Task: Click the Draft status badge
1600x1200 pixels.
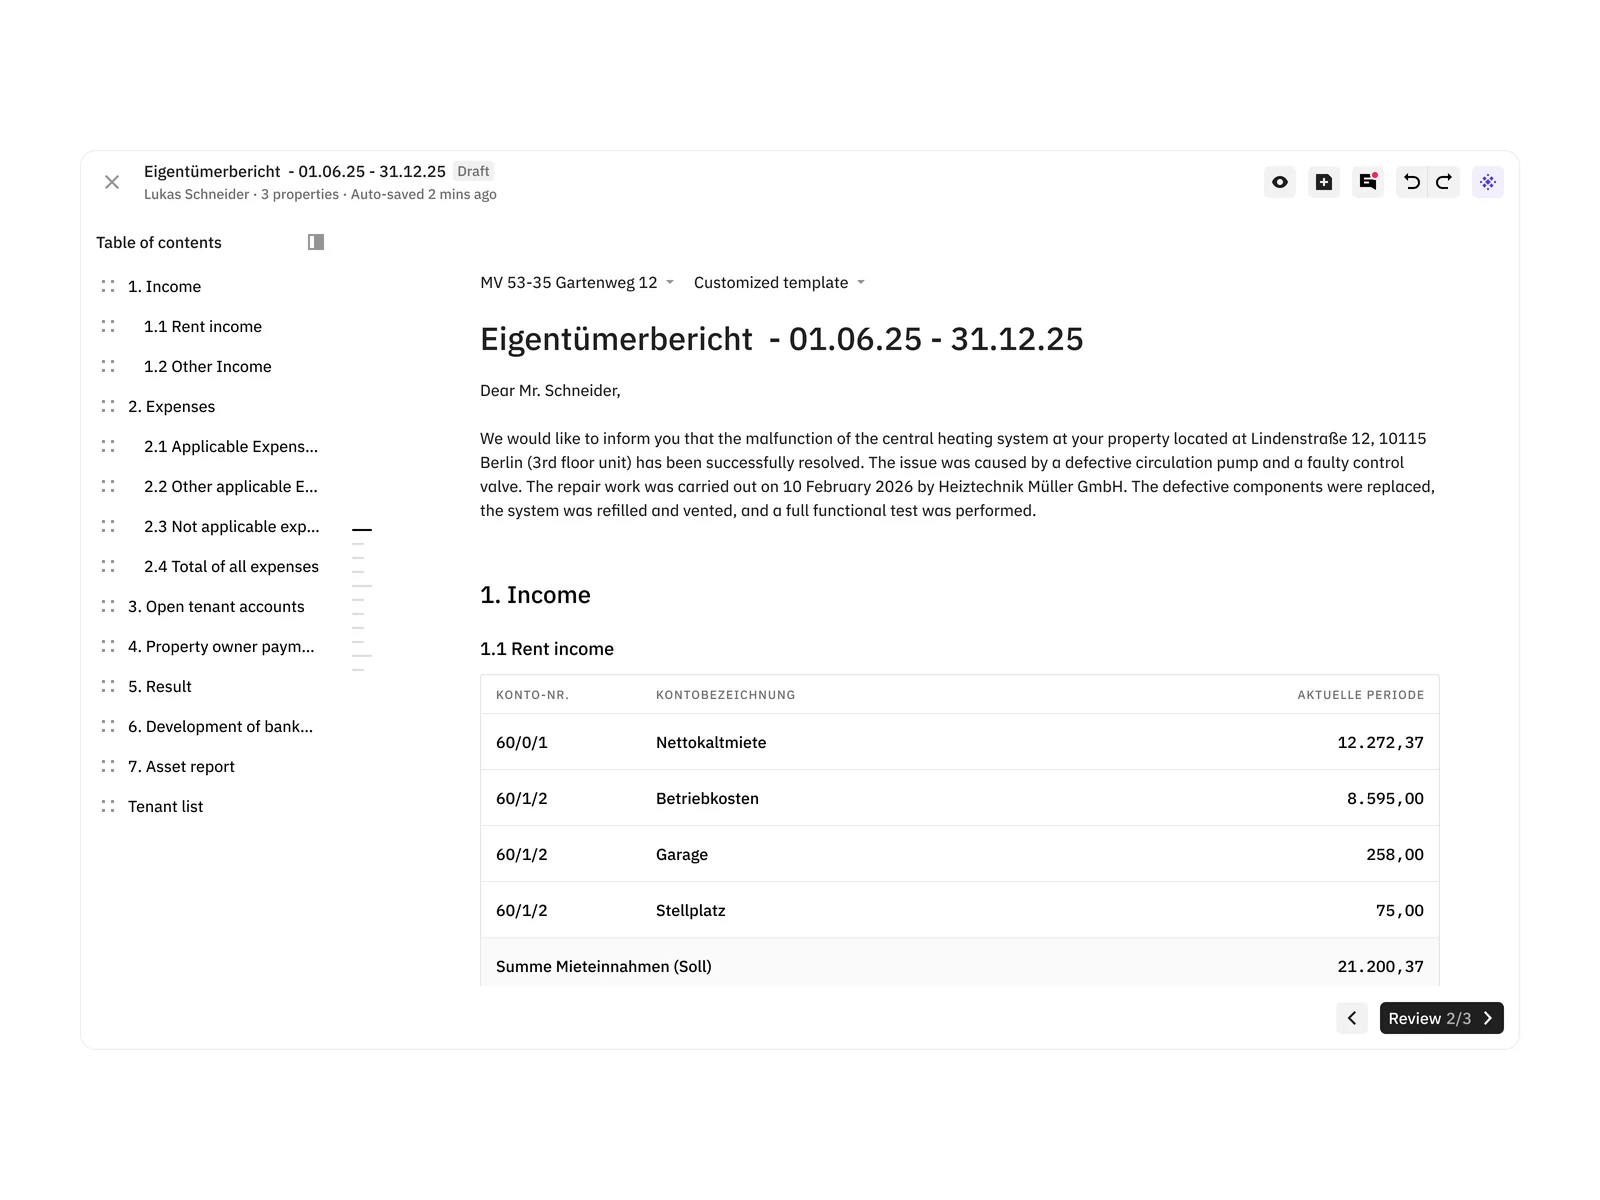Action: 473,171
